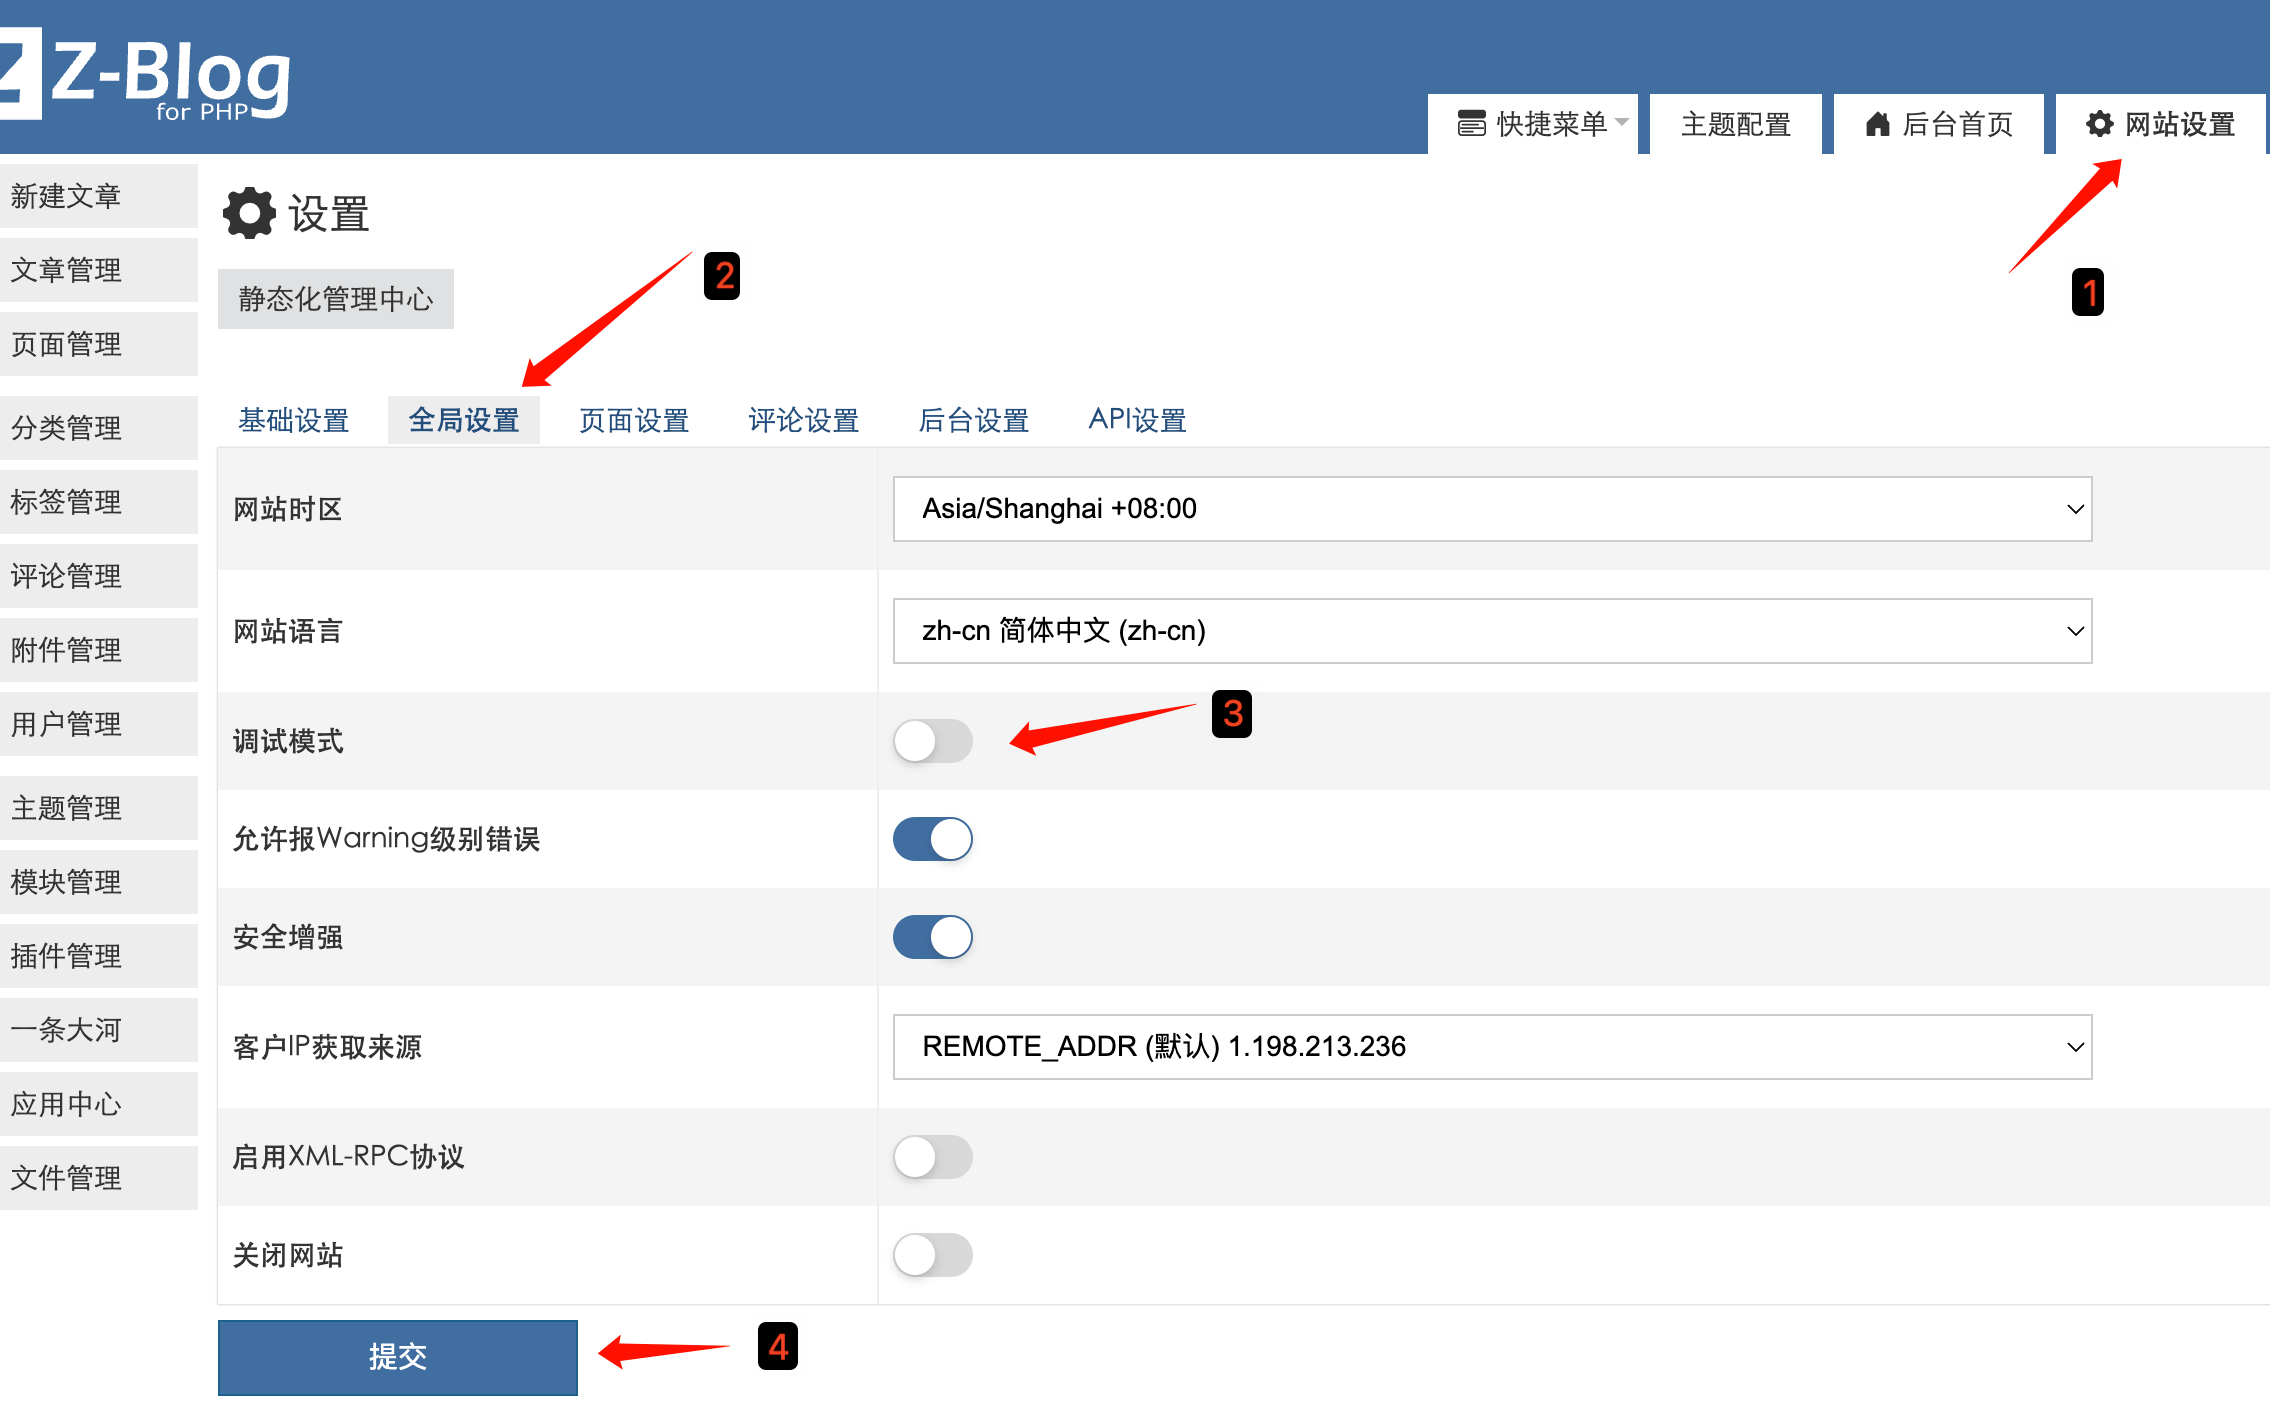Screen dimensions: 2270x1402
Task: Switch to the API设置 tab
Action: tap(1137, 420)
